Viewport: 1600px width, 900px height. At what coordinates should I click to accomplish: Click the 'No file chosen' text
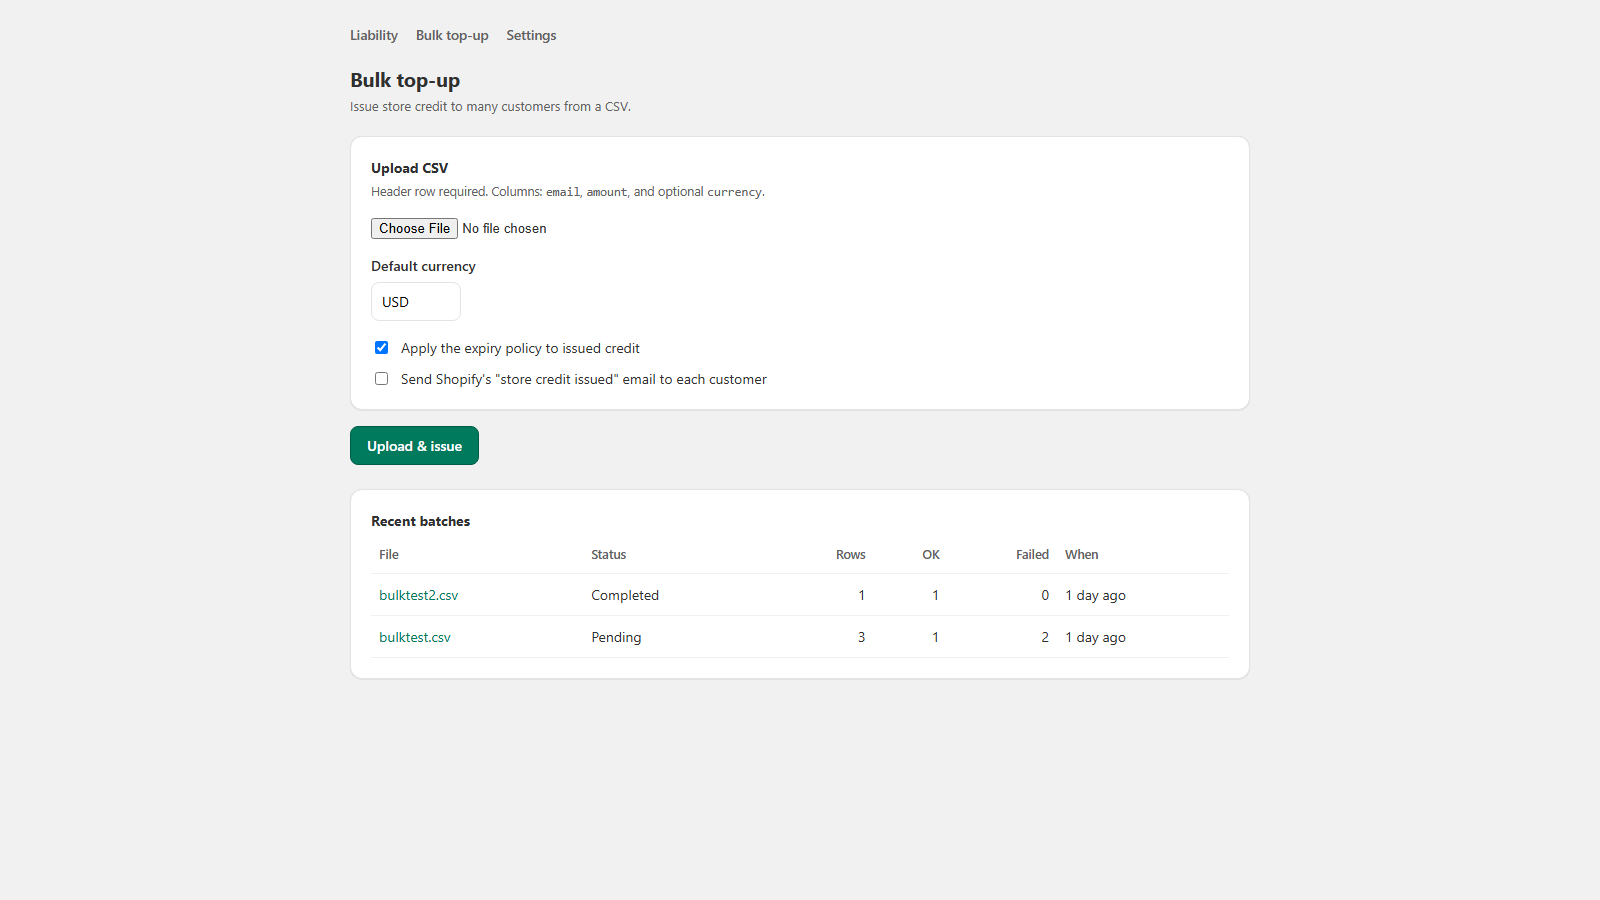click(504, 228)
